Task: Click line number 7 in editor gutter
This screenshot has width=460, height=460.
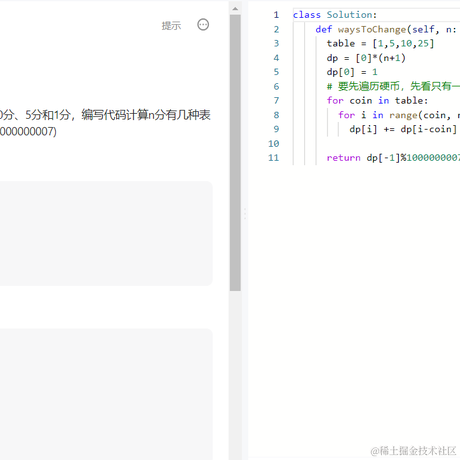Action: pyautogui.click(x=276, y=100)
